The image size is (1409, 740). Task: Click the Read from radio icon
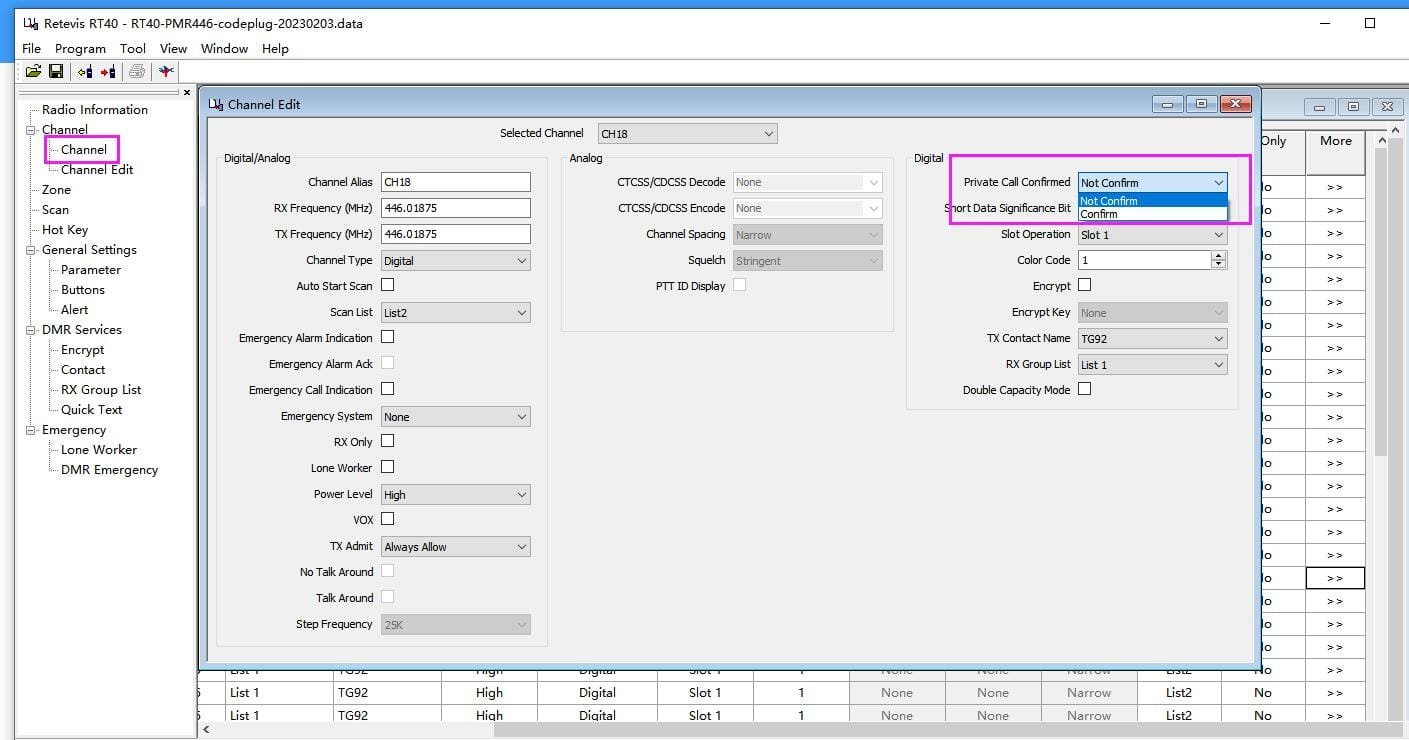click(x=85, y=71)
